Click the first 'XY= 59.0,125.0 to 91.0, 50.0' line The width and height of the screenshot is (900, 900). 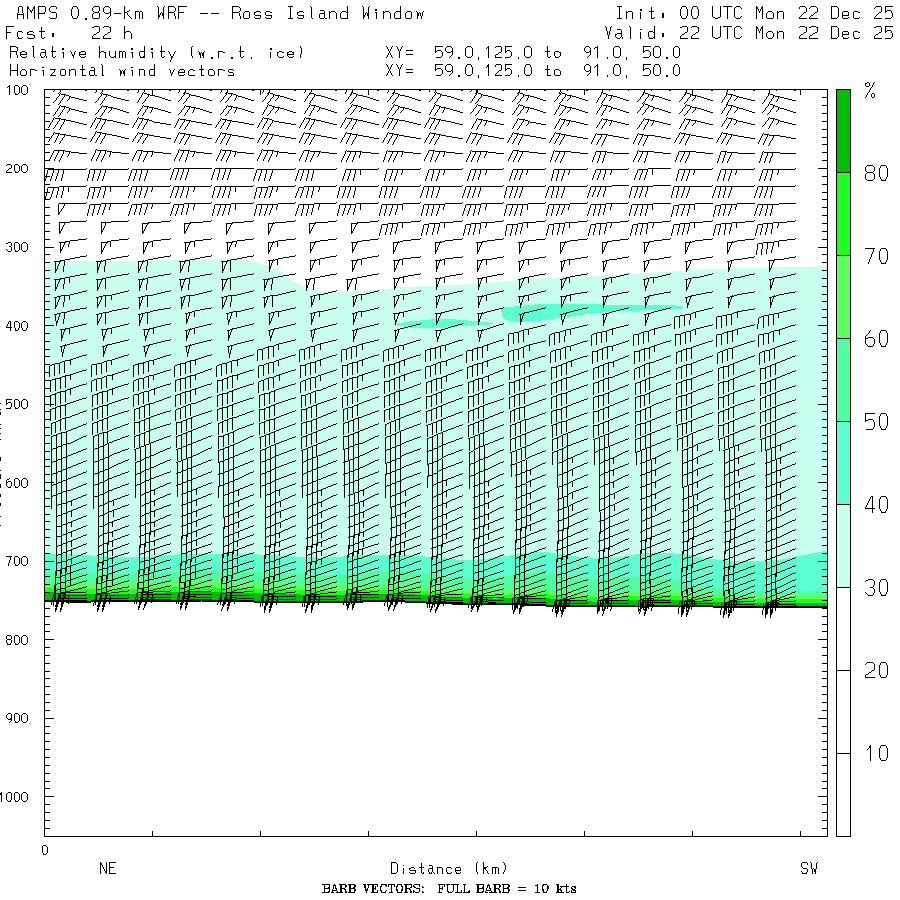[533, 53]
